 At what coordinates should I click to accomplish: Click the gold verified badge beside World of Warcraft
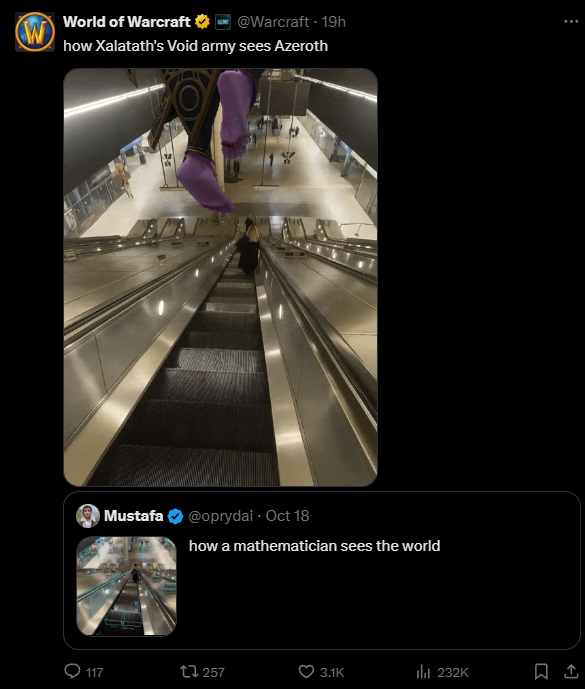coord(203,22)
